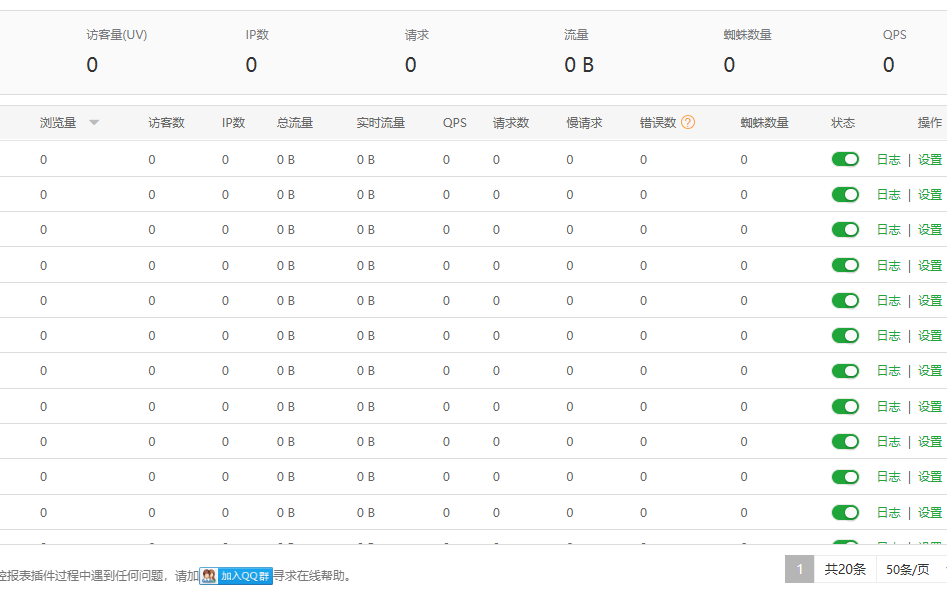This screenshot has height=597, width=947.
Task: Go to page 1 in pagination
Action: pyautogui.click(x=800, y=569)
